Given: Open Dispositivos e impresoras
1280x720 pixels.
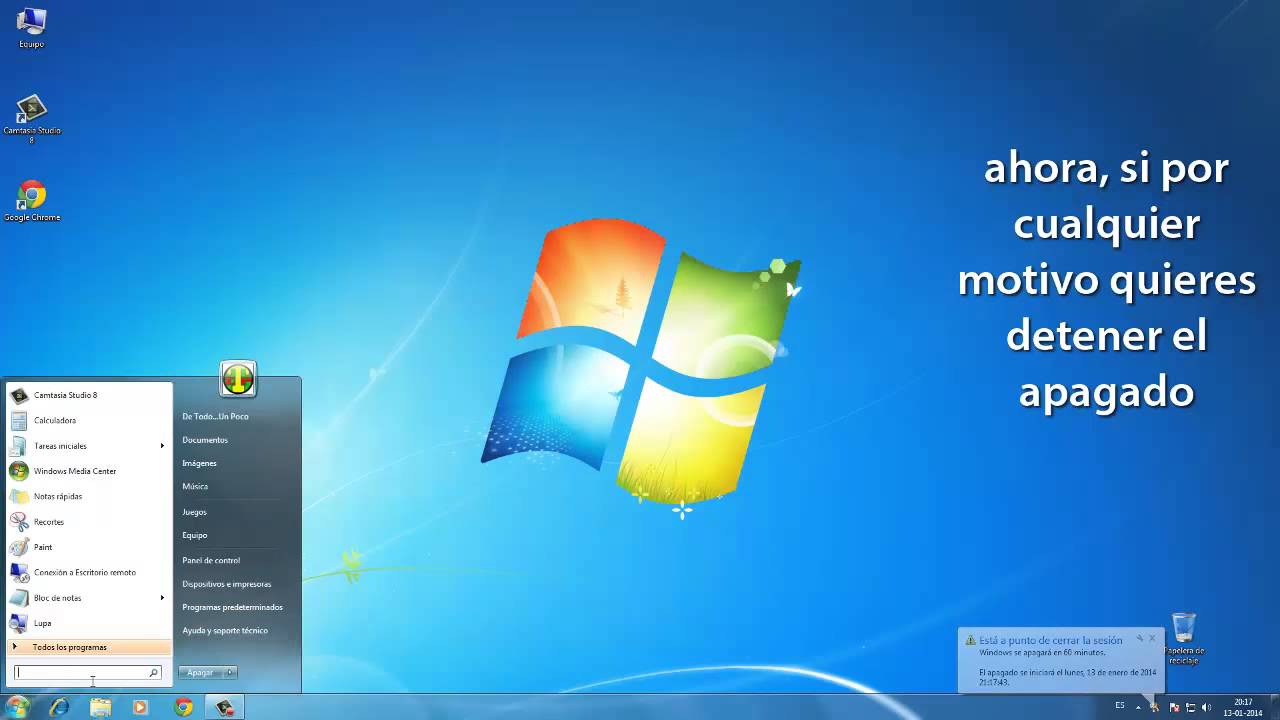Looking at the screenshot, I should pyautogui.click(x=226, y=584).
